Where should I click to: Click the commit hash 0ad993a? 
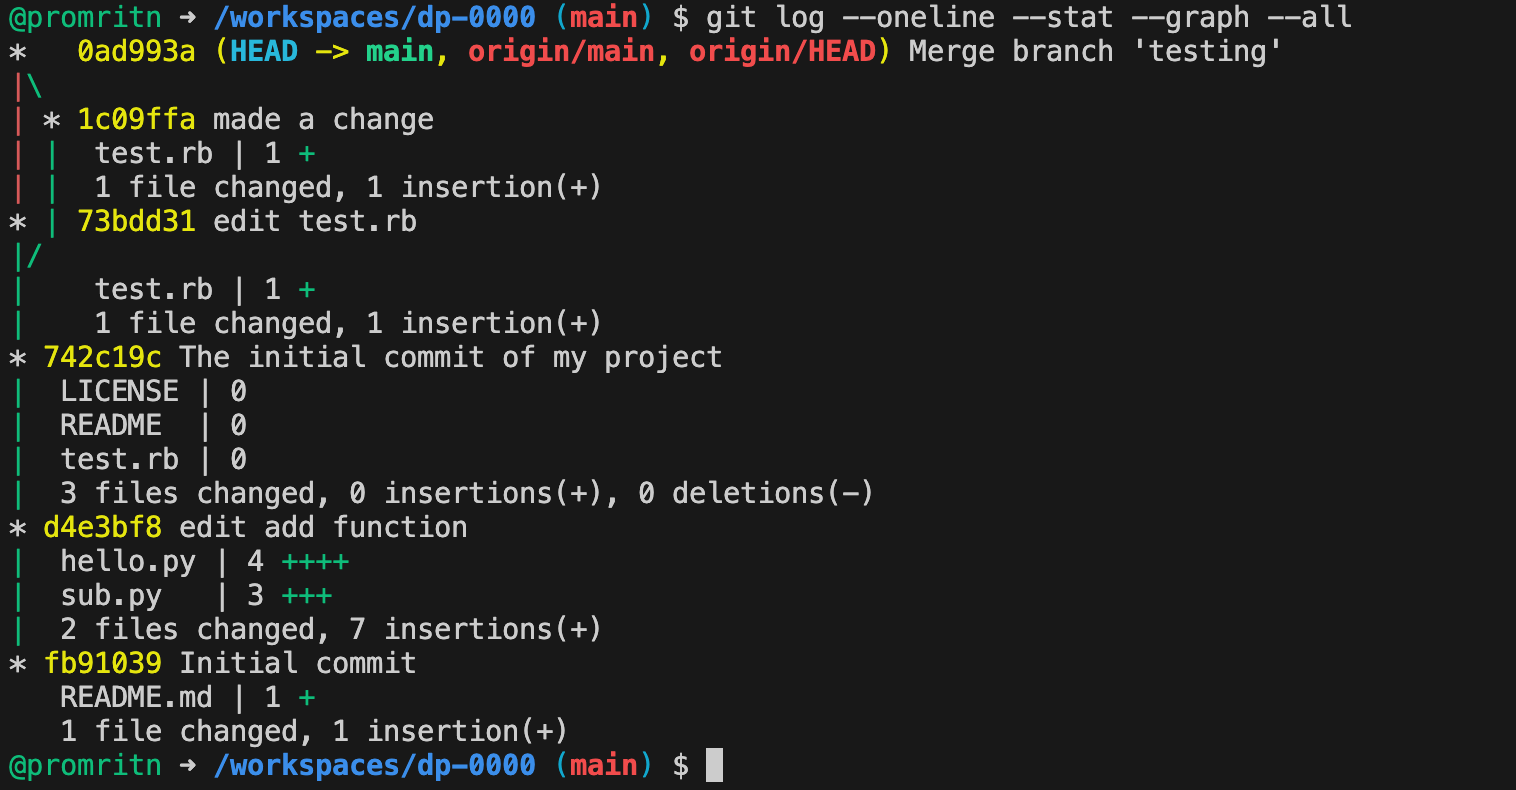pyautogui.click(x=136, y=51)
